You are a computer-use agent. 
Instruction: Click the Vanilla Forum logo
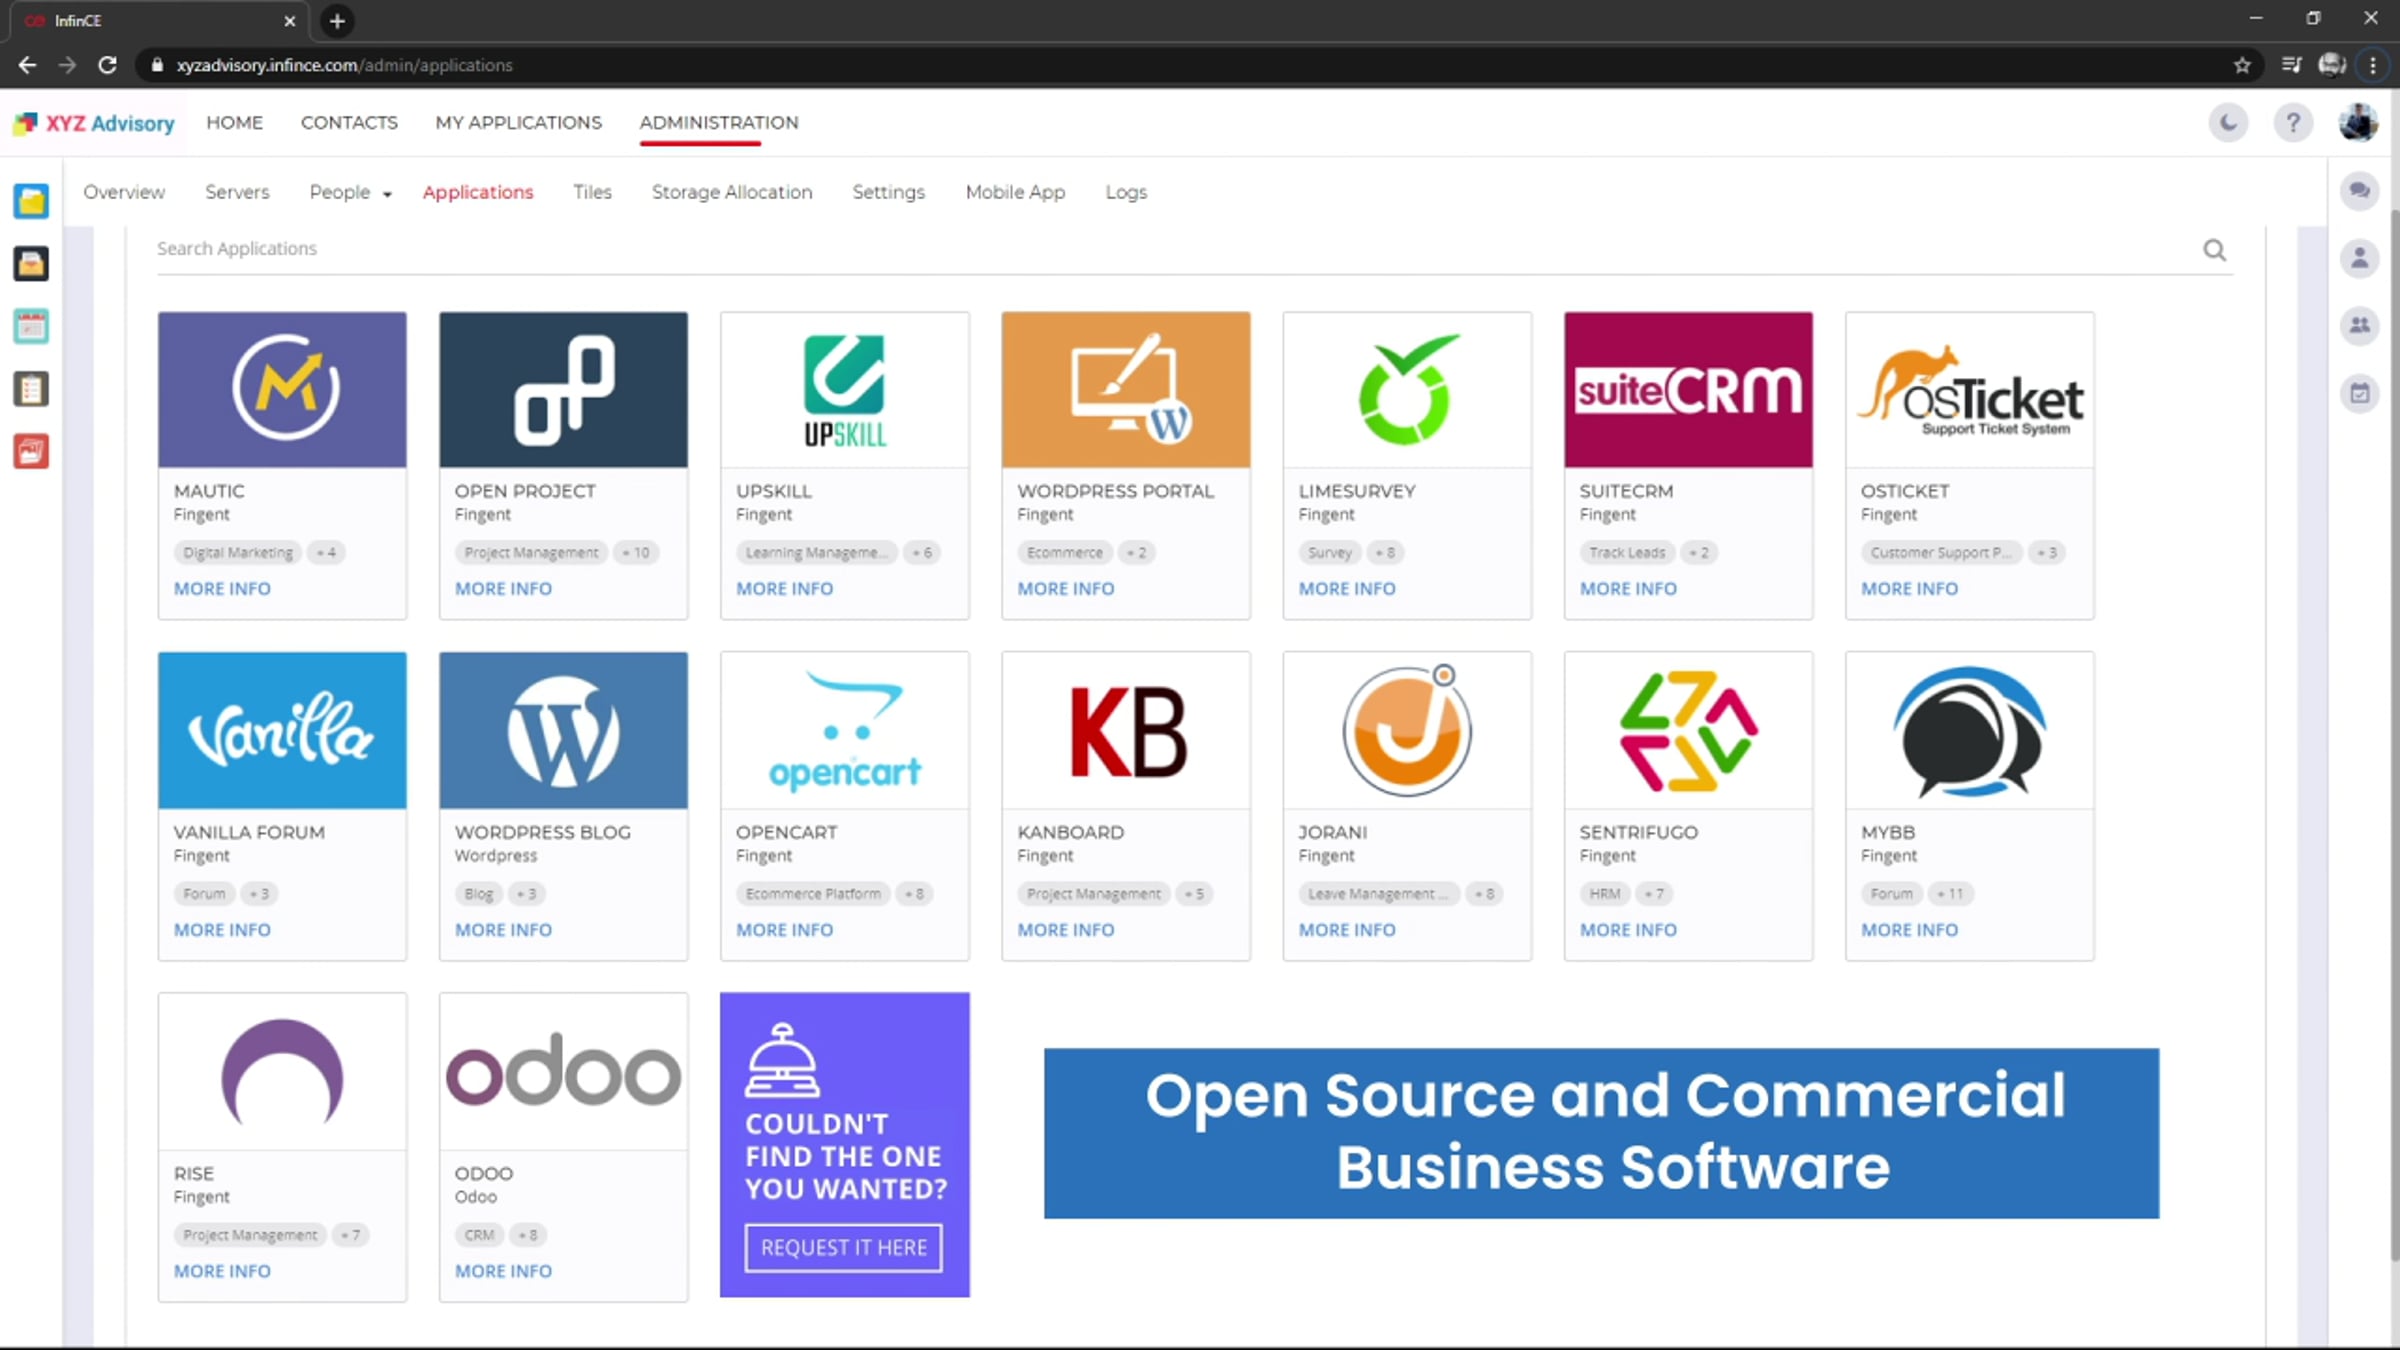pyautogui.click(x=282, y=730)
